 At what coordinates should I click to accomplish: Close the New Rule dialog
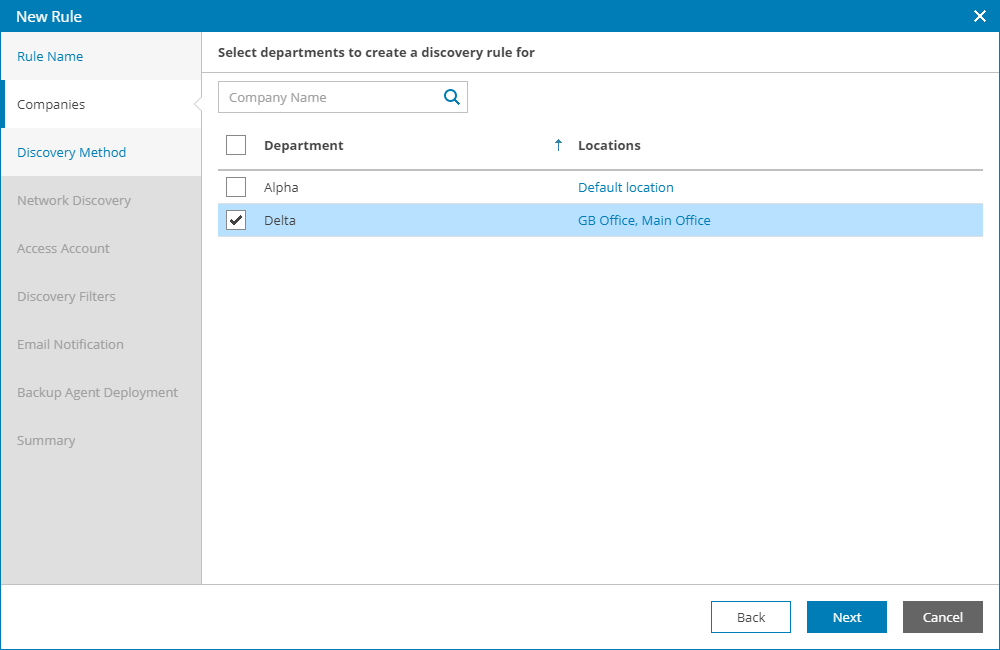pos(980,16)
